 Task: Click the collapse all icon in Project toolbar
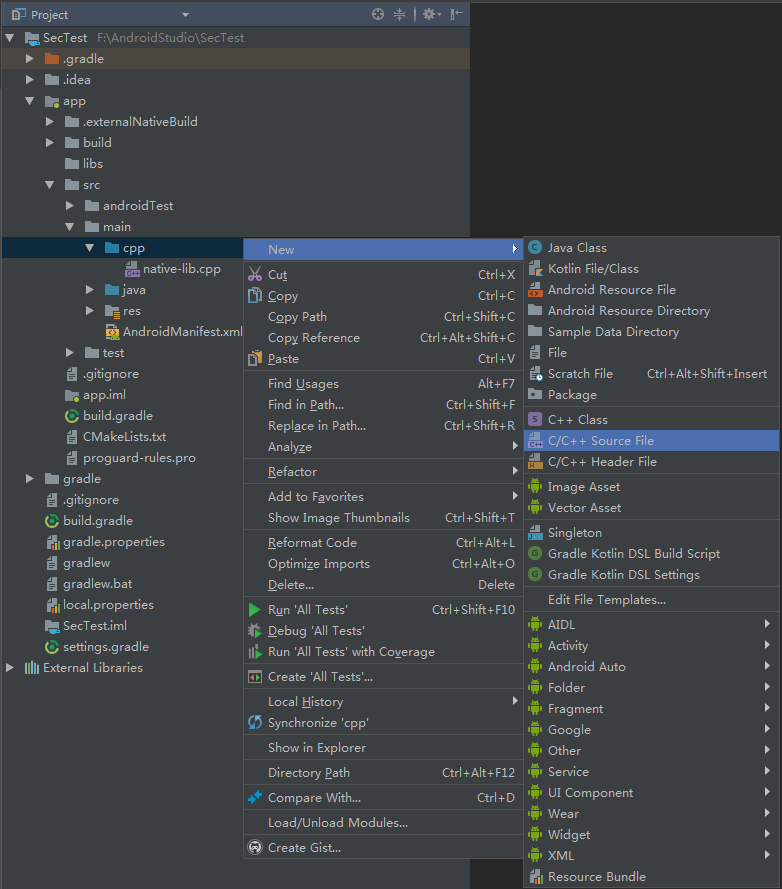(x=400, y=14)
